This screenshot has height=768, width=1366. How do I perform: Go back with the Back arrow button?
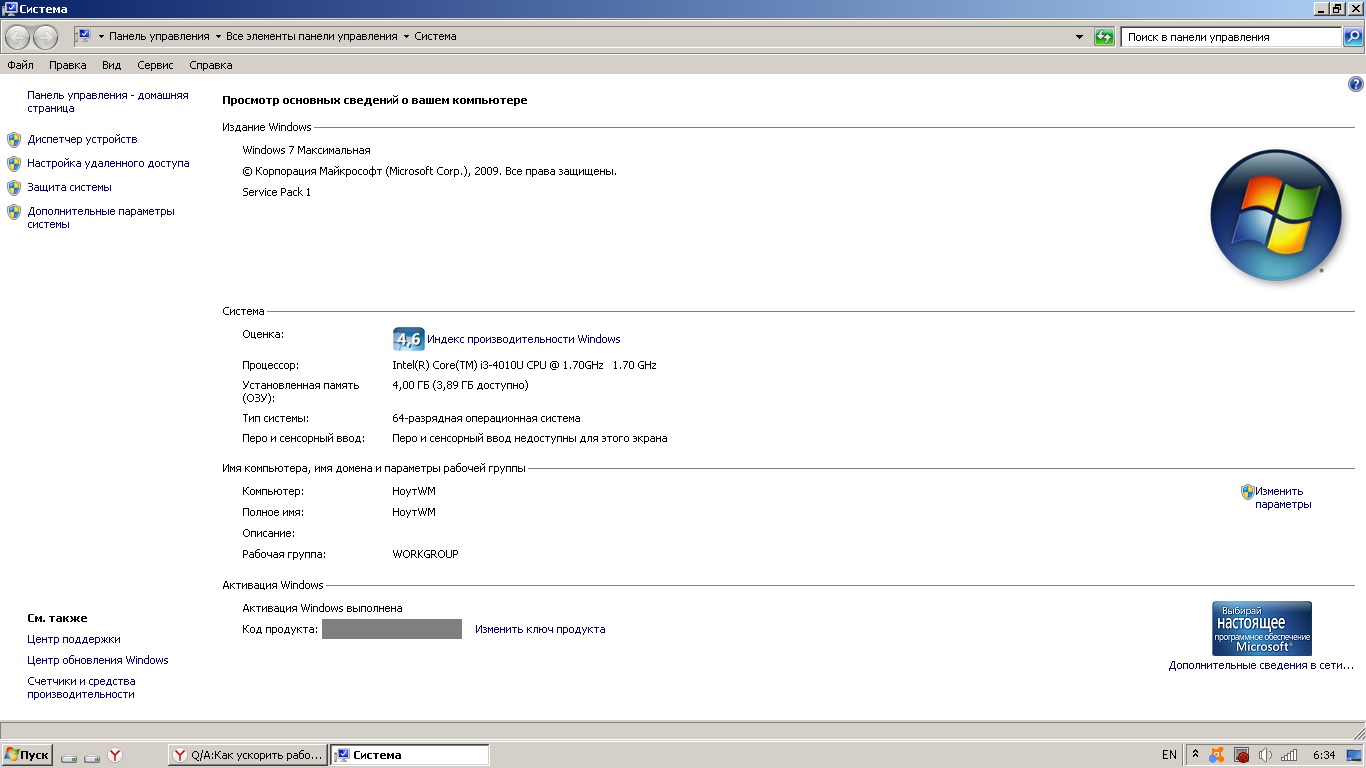click(18, 37)
